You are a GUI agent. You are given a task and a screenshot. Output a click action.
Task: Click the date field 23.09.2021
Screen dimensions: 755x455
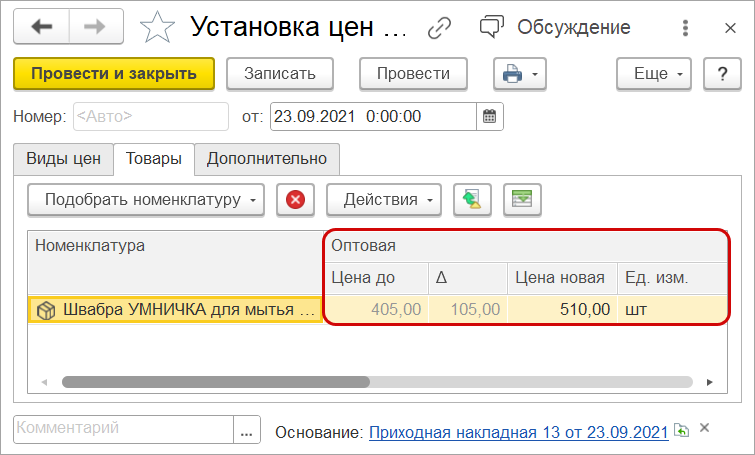click(x=373, y=117)
